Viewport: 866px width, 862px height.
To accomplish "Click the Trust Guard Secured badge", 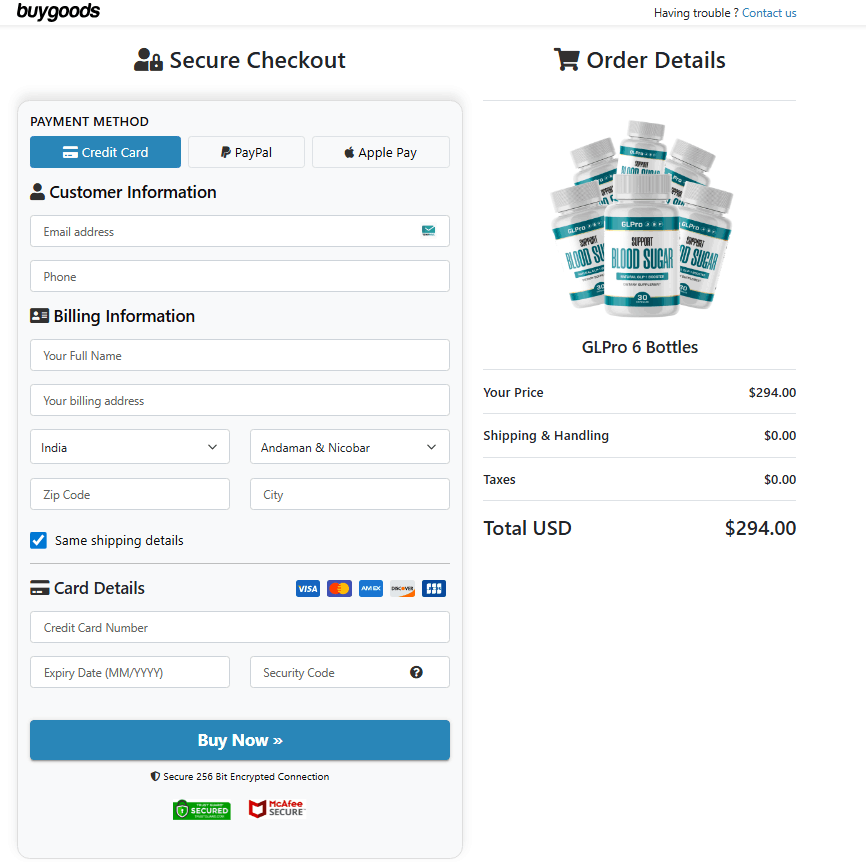I will click(202, 809).
